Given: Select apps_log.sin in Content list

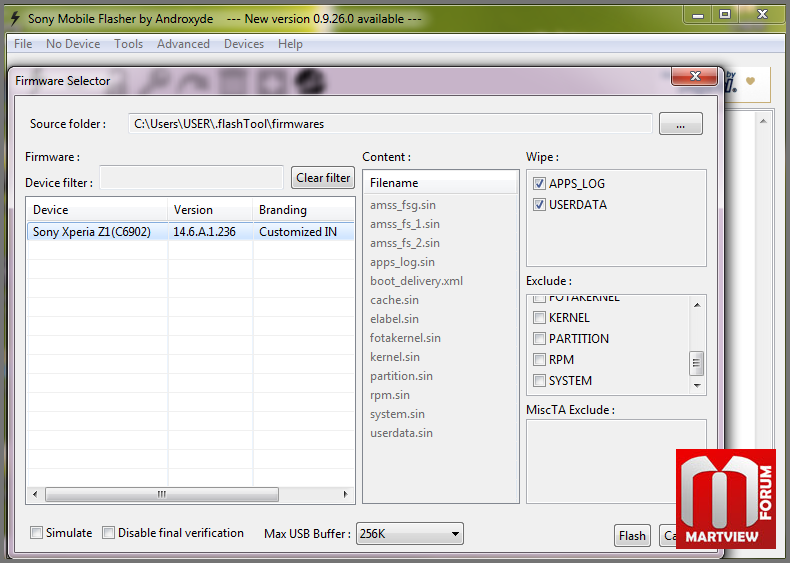Looking at the screenshot, I should pyautogui.click(x=402, y=262).
